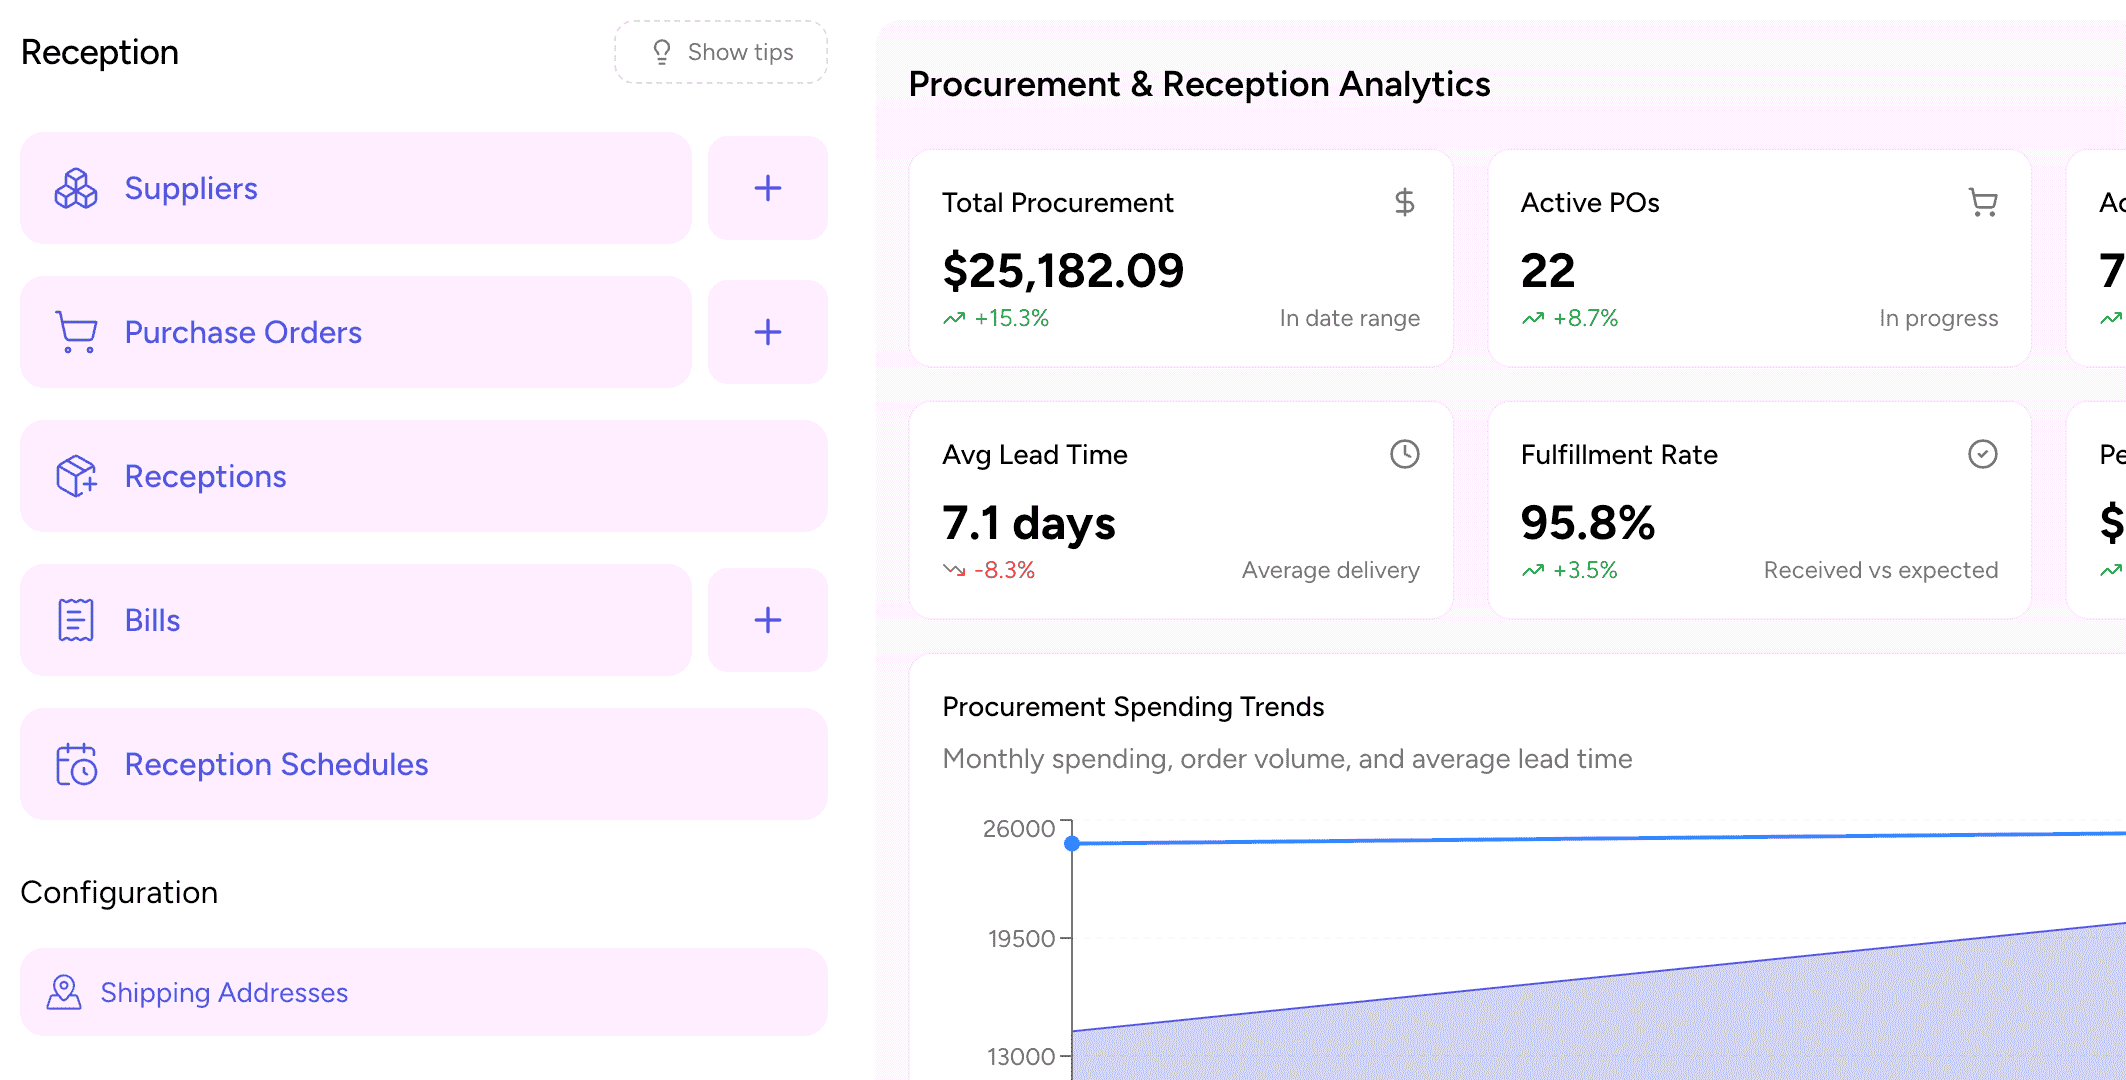2126x1080 pixels.
Task: Click the dollar icon on Total Procurement card
Action: (x=1405, y=202)
